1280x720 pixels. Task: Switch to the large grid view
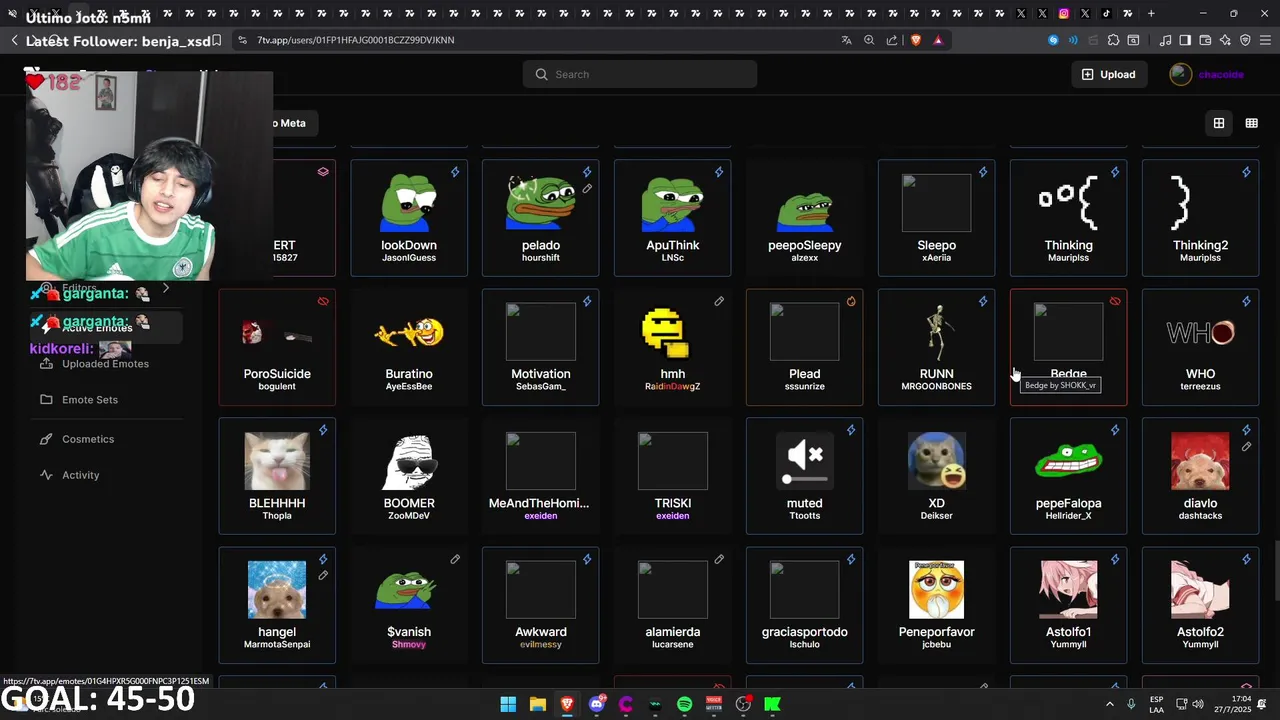pyautogui.click(x=1219, y=123)
